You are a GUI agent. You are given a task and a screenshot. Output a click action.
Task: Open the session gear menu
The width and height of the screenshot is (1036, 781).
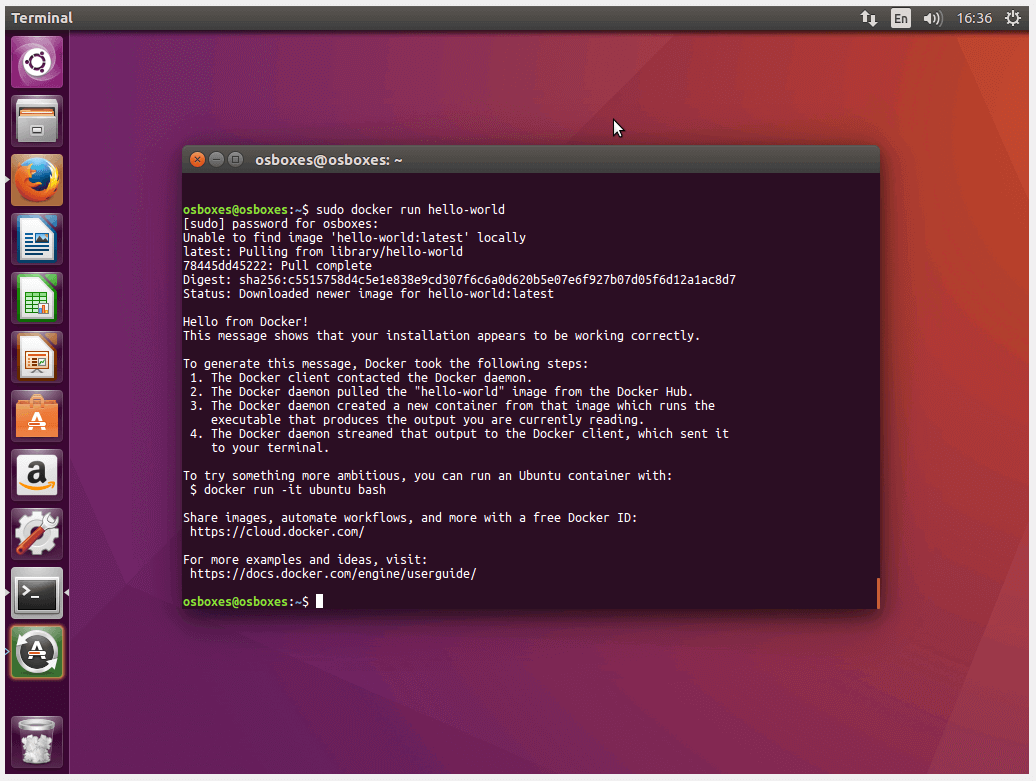[1013, 17]
